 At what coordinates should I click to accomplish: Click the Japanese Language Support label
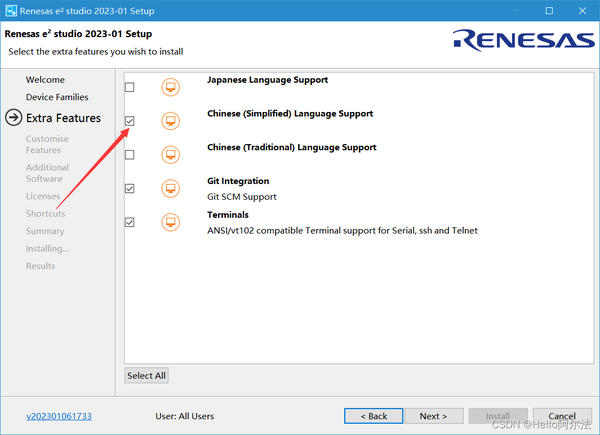(267, 80)
